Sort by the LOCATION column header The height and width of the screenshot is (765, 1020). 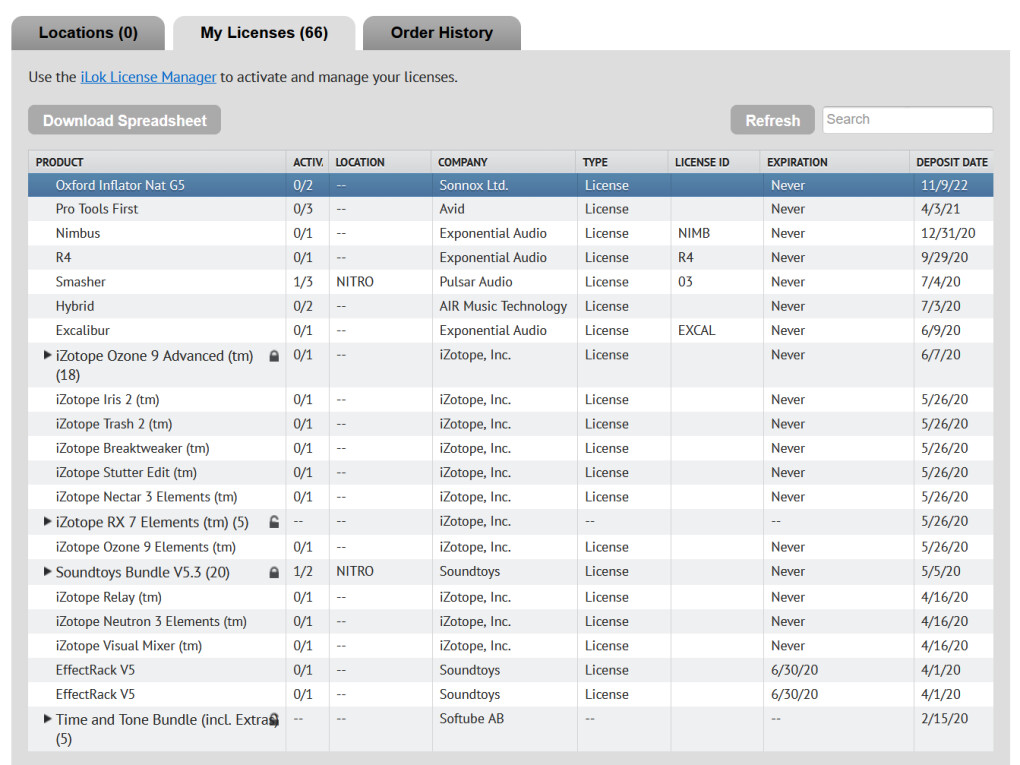coord(380,162)
